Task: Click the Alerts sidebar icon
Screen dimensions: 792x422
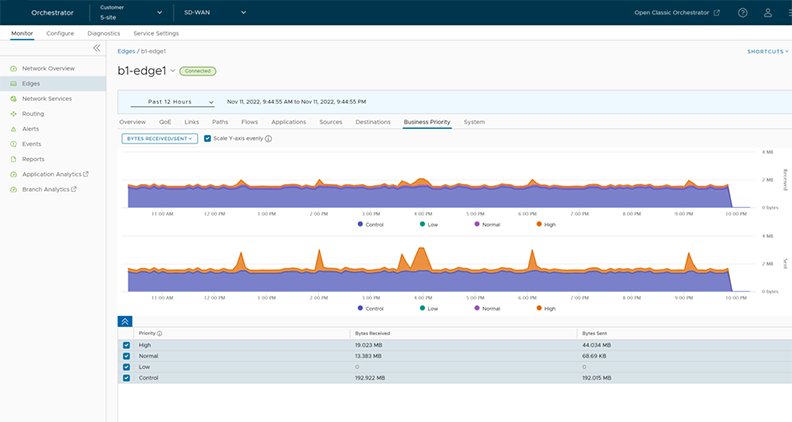Action: 14,129
